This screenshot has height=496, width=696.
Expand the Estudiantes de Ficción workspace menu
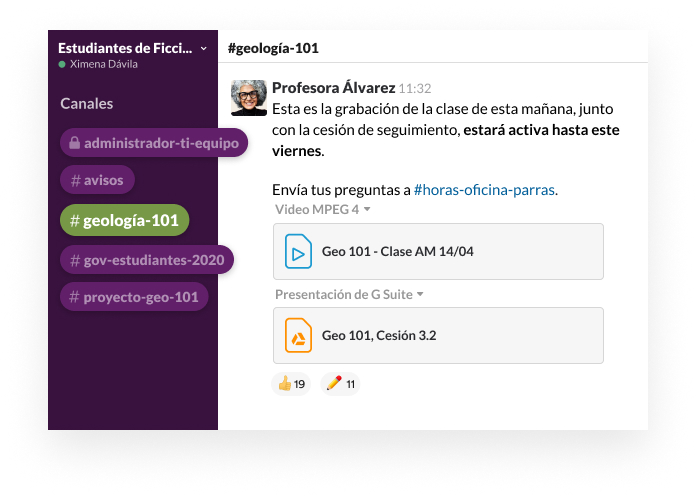tap(204, 48)
